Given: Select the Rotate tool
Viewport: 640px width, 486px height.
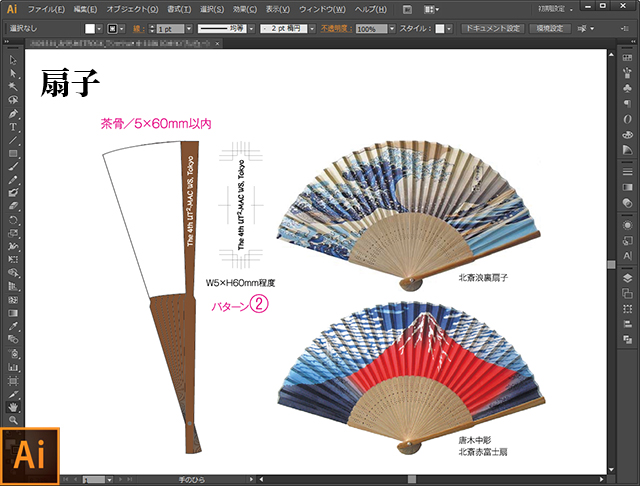Looking at the screenshot, I should [x=13, y=220].
